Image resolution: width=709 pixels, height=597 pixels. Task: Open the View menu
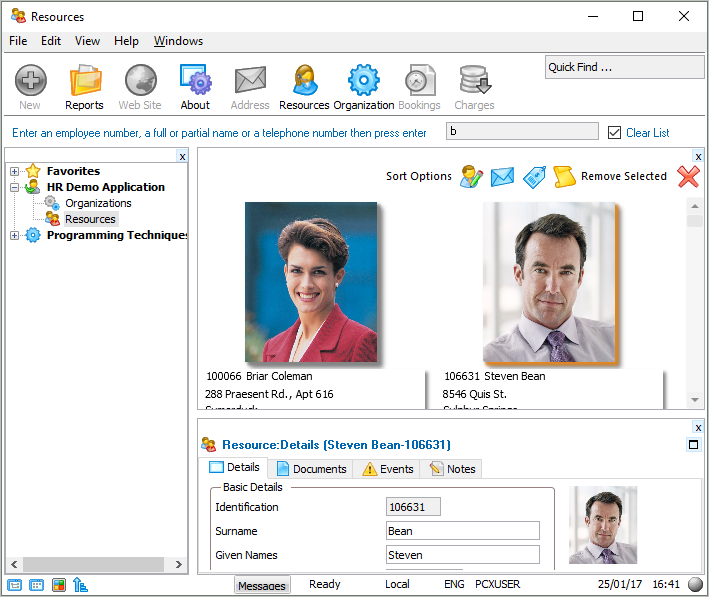coord(87,41)
